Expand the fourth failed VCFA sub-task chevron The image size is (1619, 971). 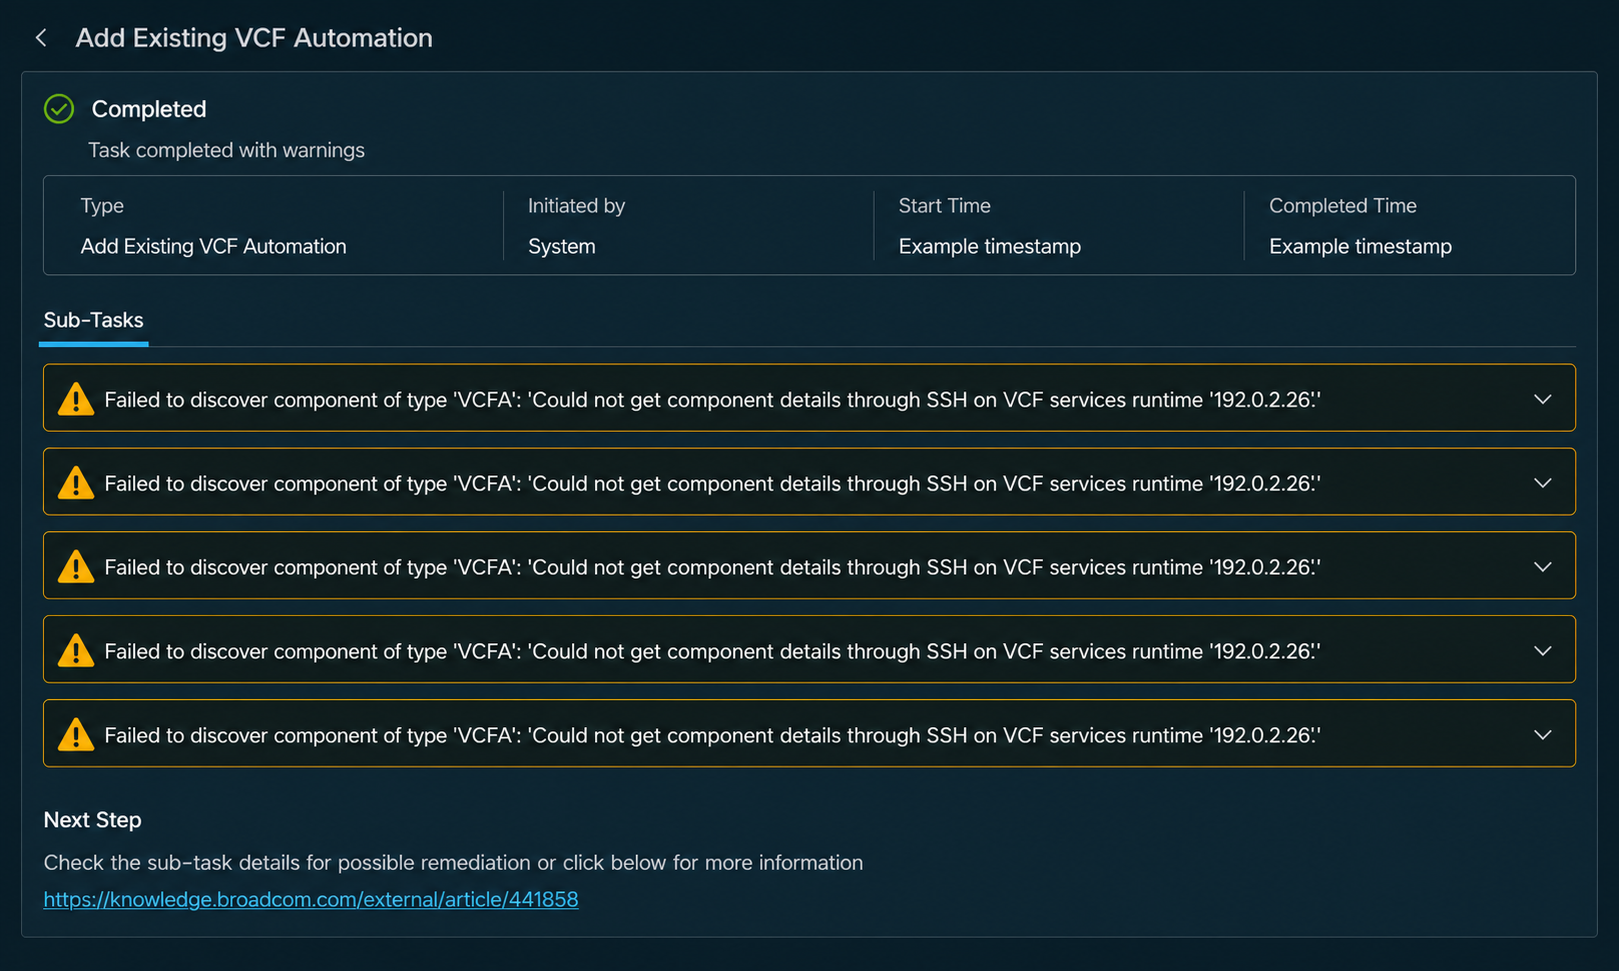[1543, 651]
